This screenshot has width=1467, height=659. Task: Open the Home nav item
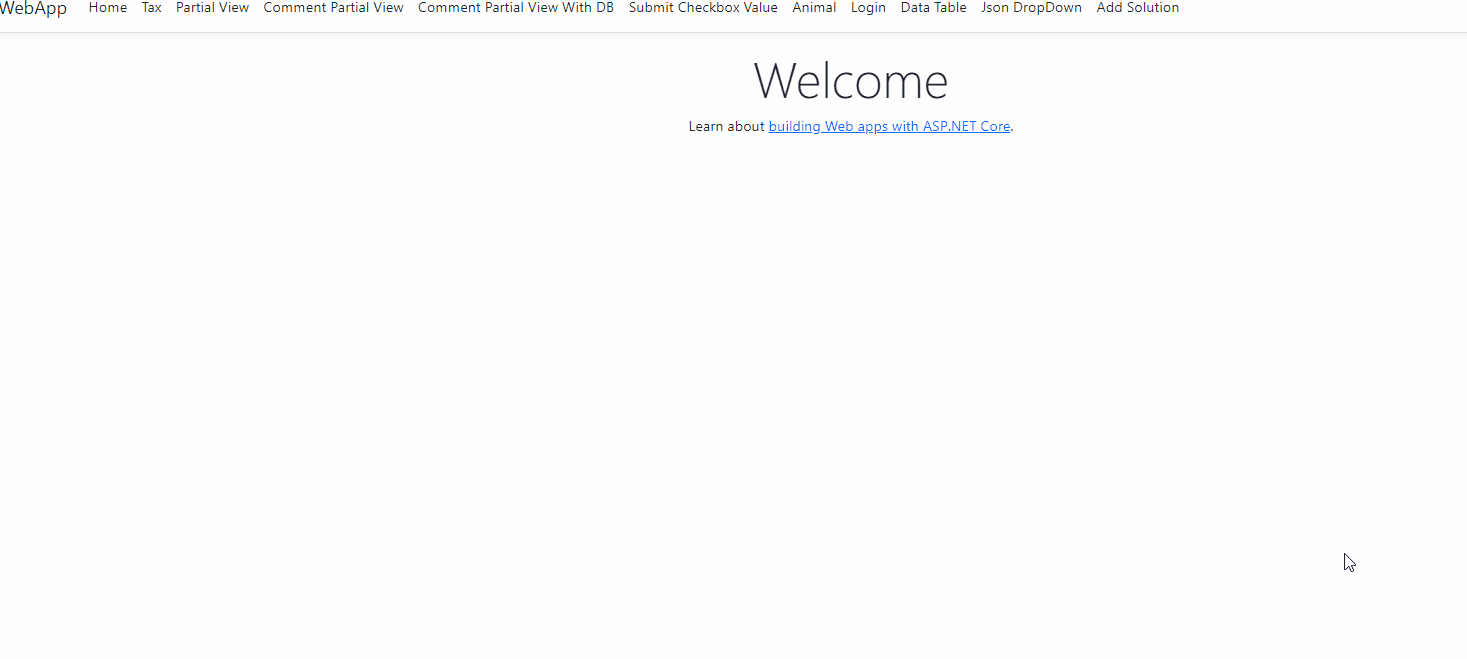point(108,8)
